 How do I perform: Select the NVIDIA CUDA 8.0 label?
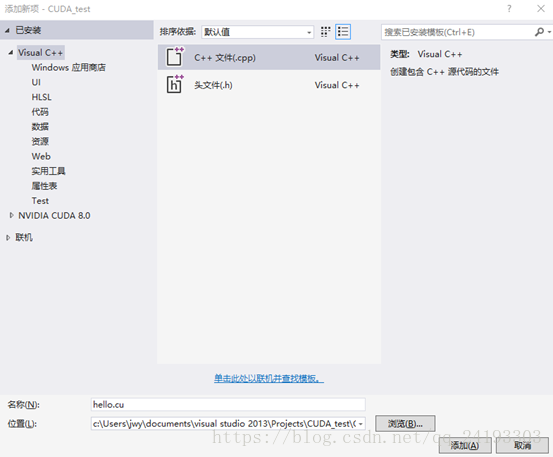(x=54, y=215)
